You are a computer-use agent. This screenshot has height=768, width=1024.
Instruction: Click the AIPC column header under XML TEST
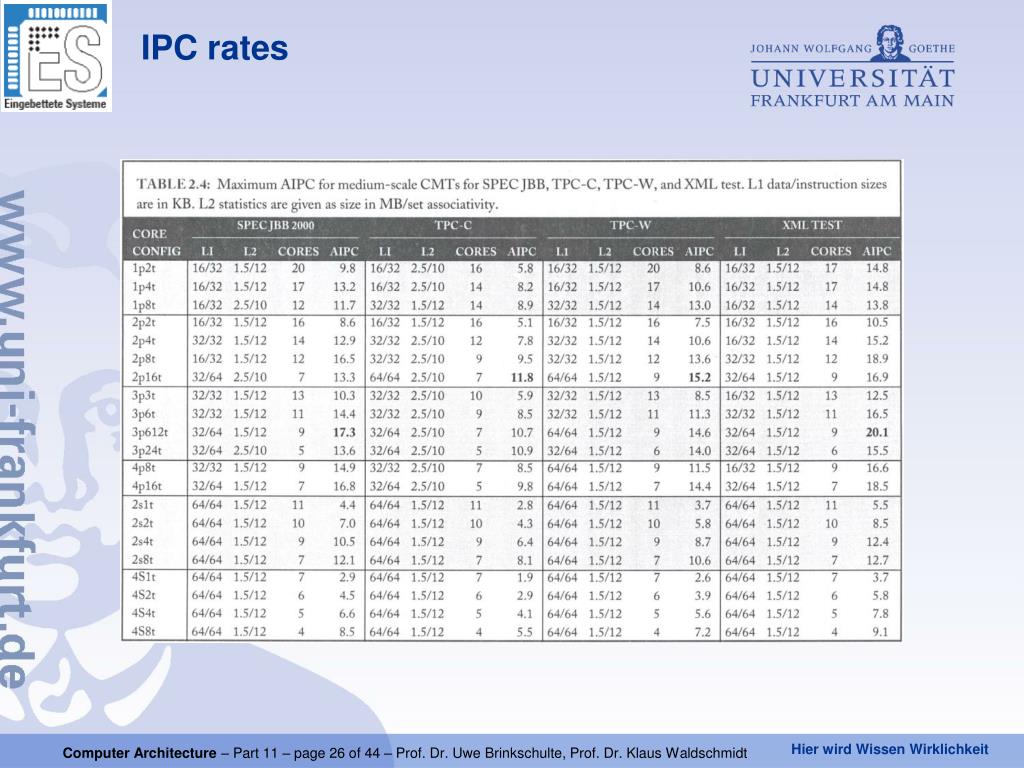point(876,251)
